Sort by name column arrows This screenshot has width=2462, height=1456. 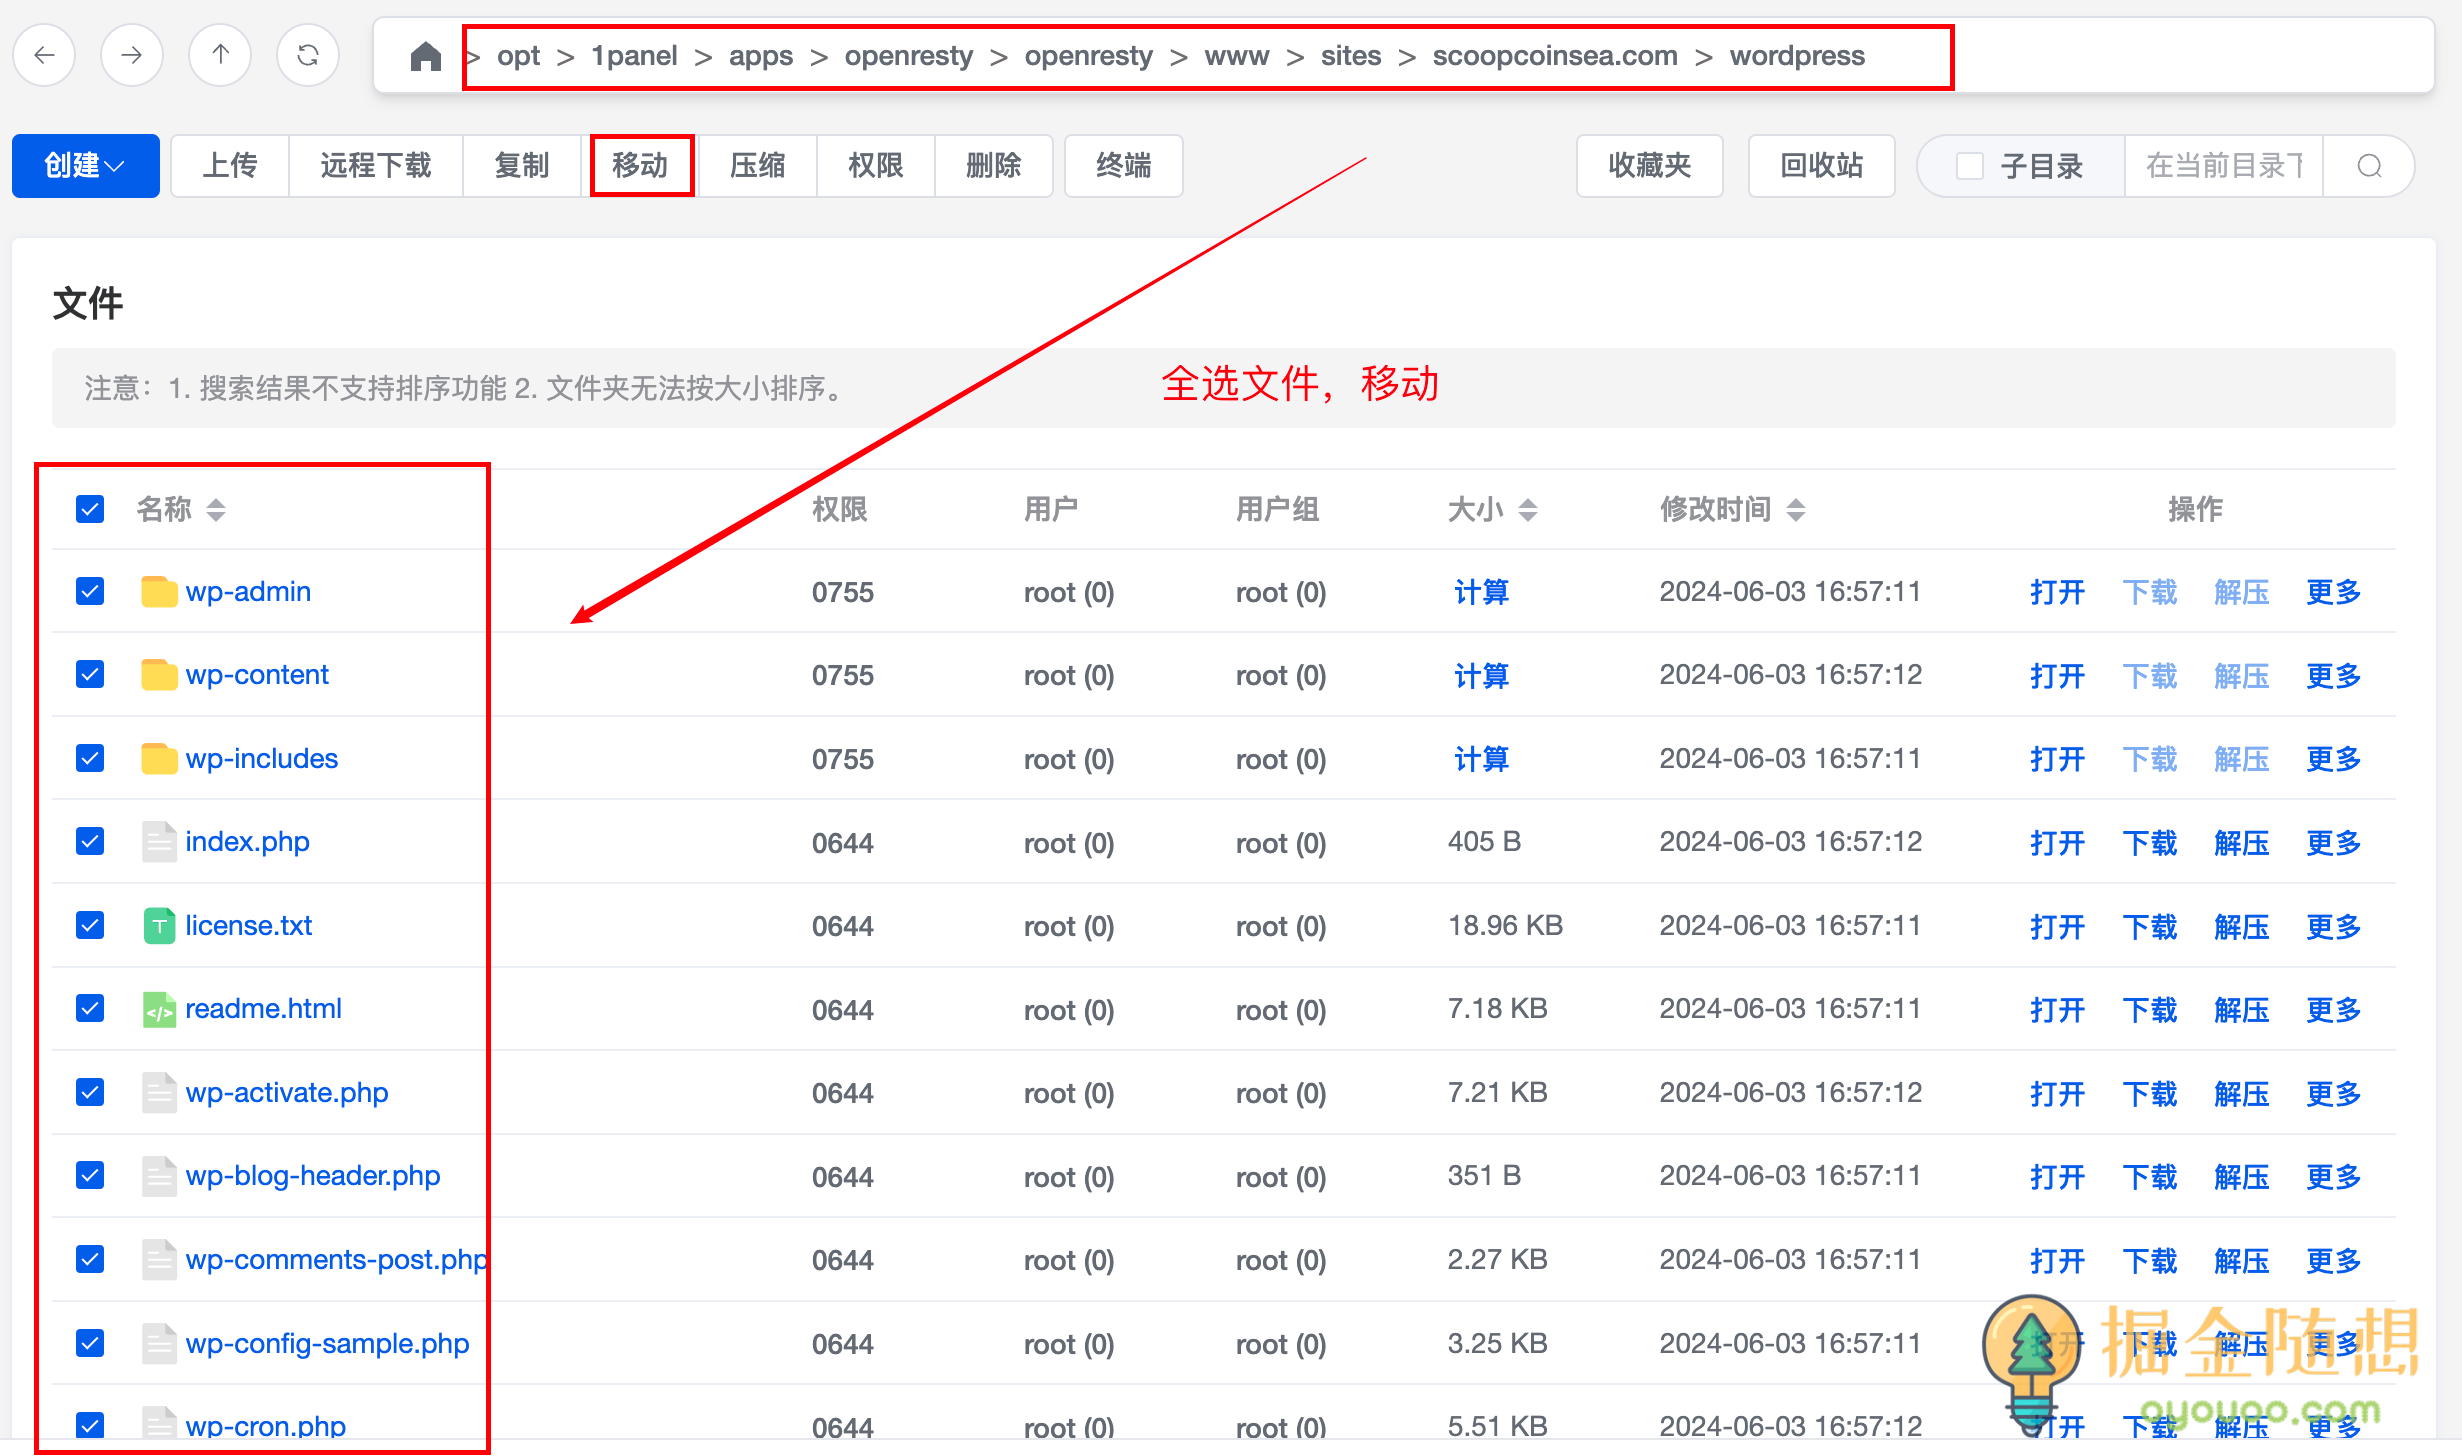click(215, 510)
